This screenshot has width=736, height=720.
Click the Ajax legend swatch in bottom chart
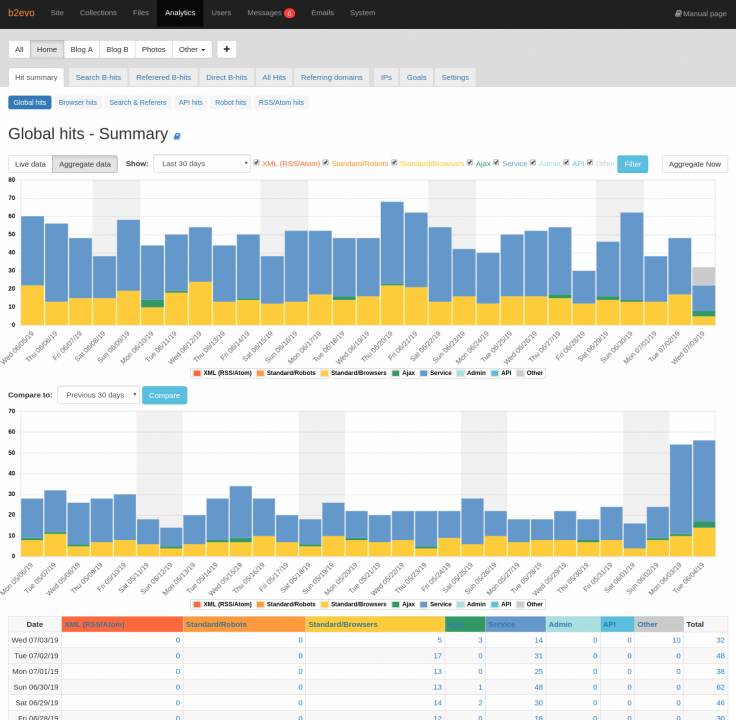coord(396,605)
